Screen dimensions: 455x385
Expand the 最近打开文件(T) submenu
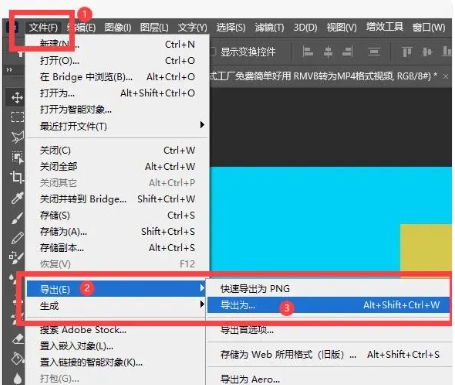(x=117, y=126)
